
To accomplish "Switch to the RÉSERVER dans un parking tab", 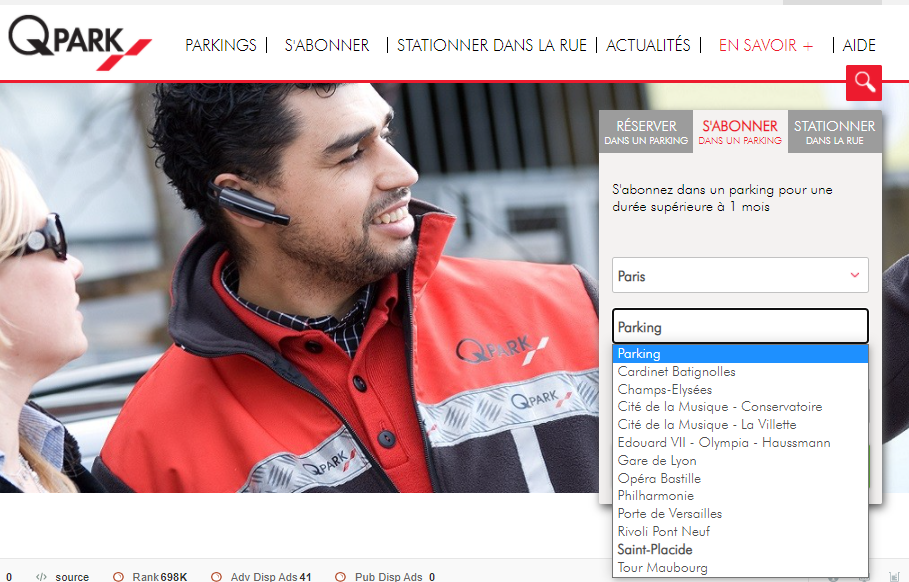I will pyautogui.click(x=646, y=132).
